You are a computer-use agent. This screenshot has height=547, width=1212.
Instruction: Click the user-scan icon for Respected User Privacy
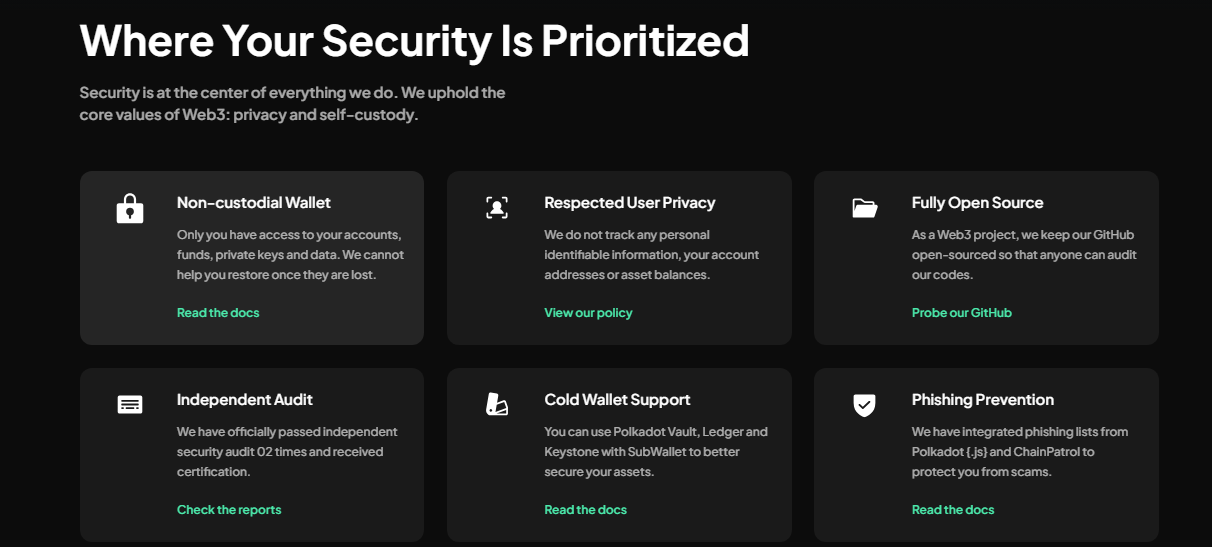(x=497, y=208)
